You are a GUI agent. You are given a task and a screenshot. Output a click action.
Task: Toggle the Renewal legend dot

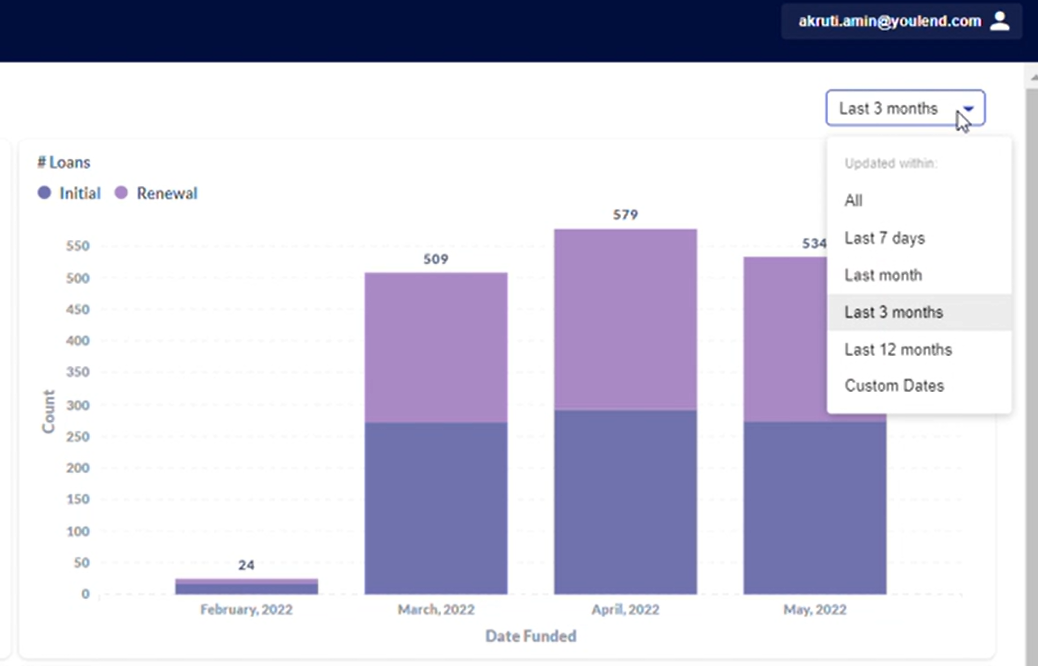(x=121, y=193)
